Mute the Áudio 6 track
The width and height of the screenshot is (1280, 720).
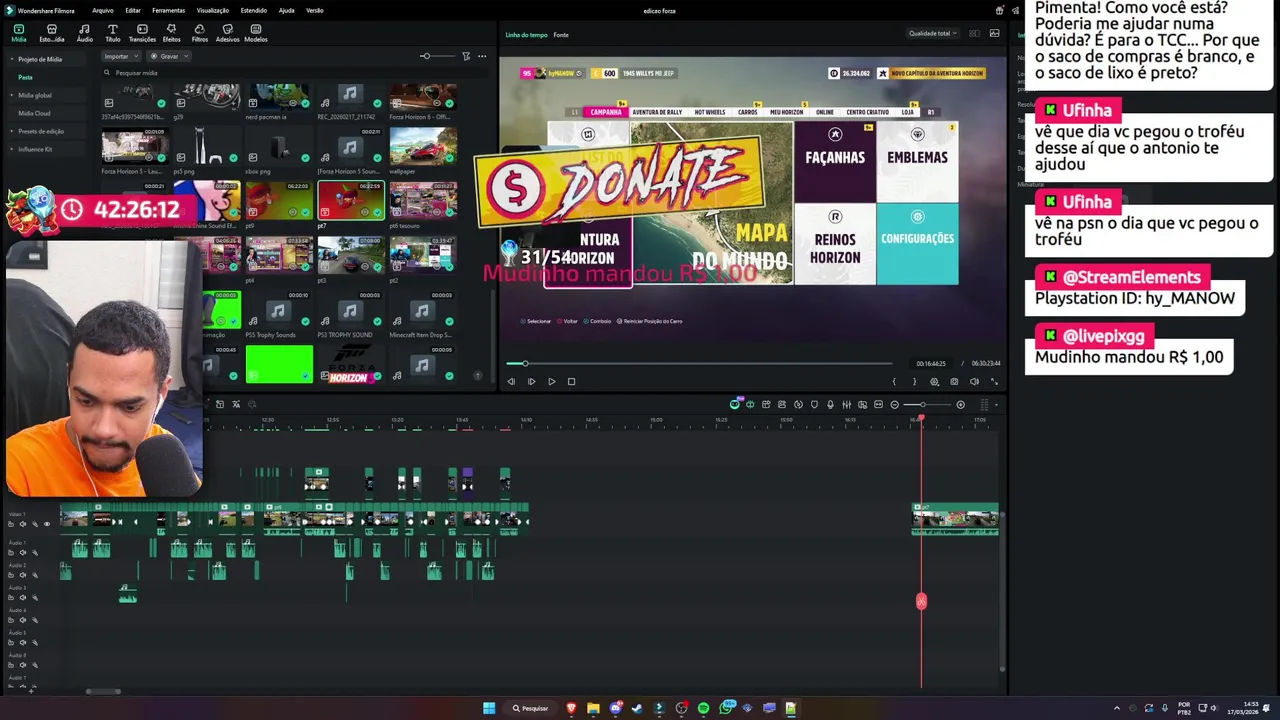click(x=23, y=665)
